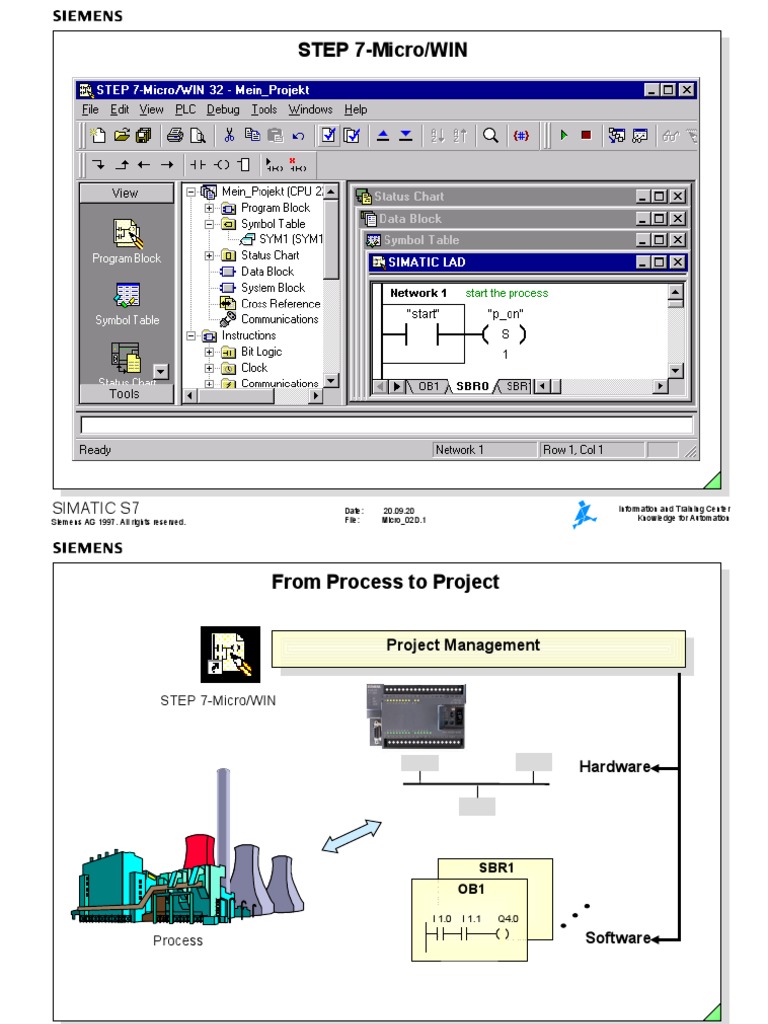The image size is (768, 1024).
Task: Expand the Program Block tree node
Action: [x=209, y=208]
